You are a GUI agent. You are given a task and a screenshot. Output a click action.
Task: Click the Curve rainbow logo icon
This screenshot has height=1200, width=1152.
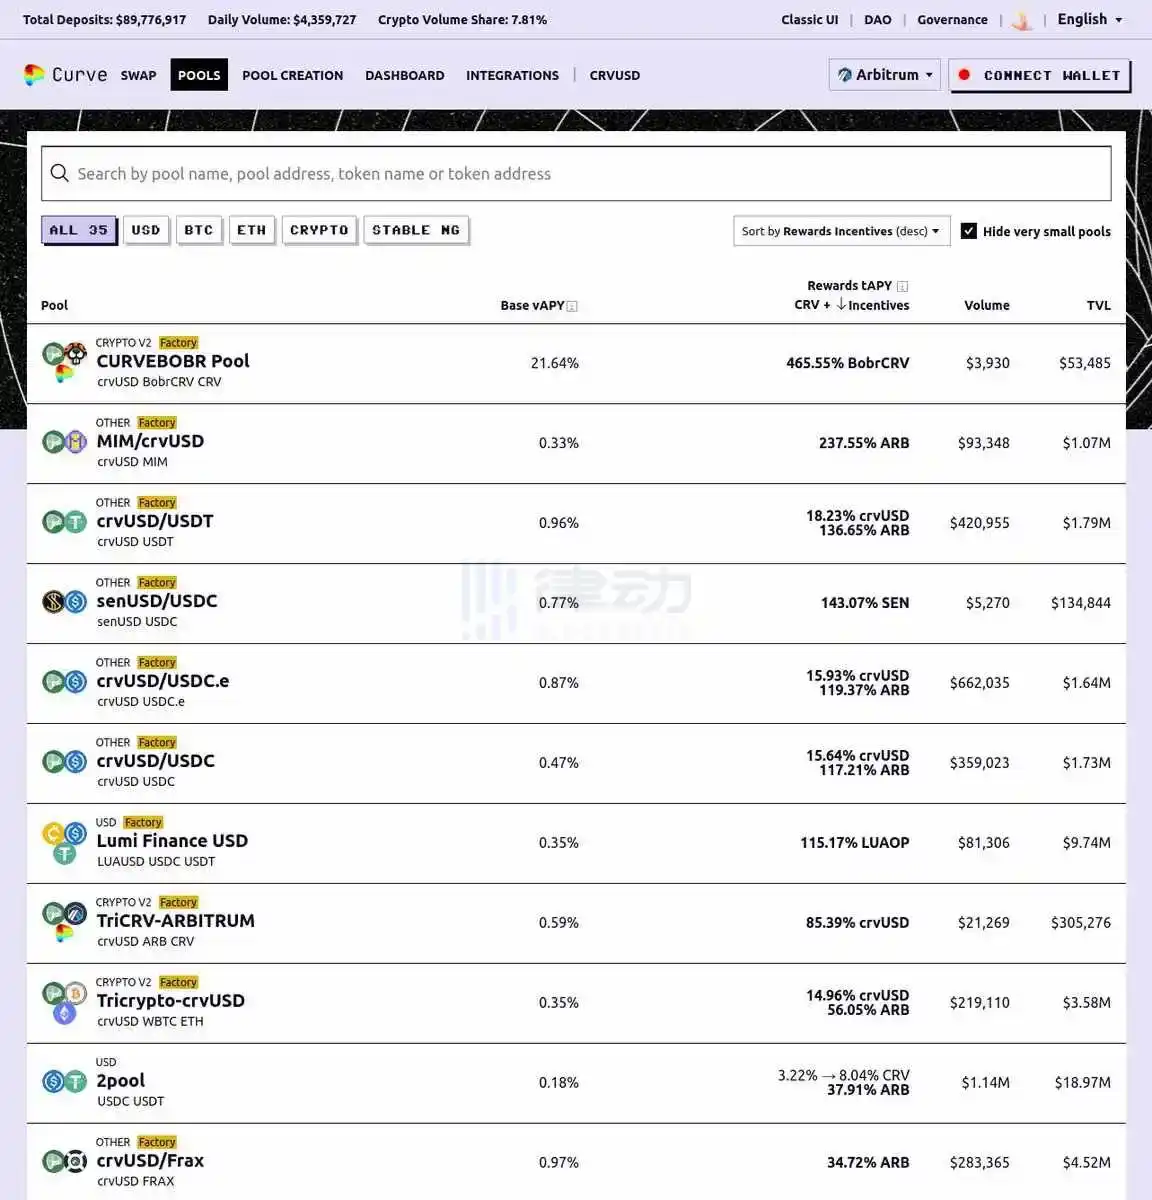[34, 75]
